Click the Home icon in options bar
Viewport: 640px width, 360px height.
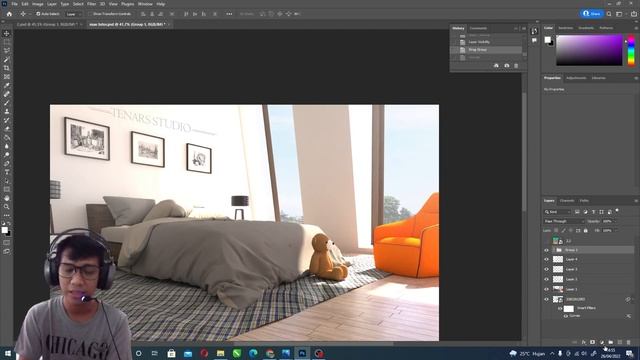click(x=9, y=14)
